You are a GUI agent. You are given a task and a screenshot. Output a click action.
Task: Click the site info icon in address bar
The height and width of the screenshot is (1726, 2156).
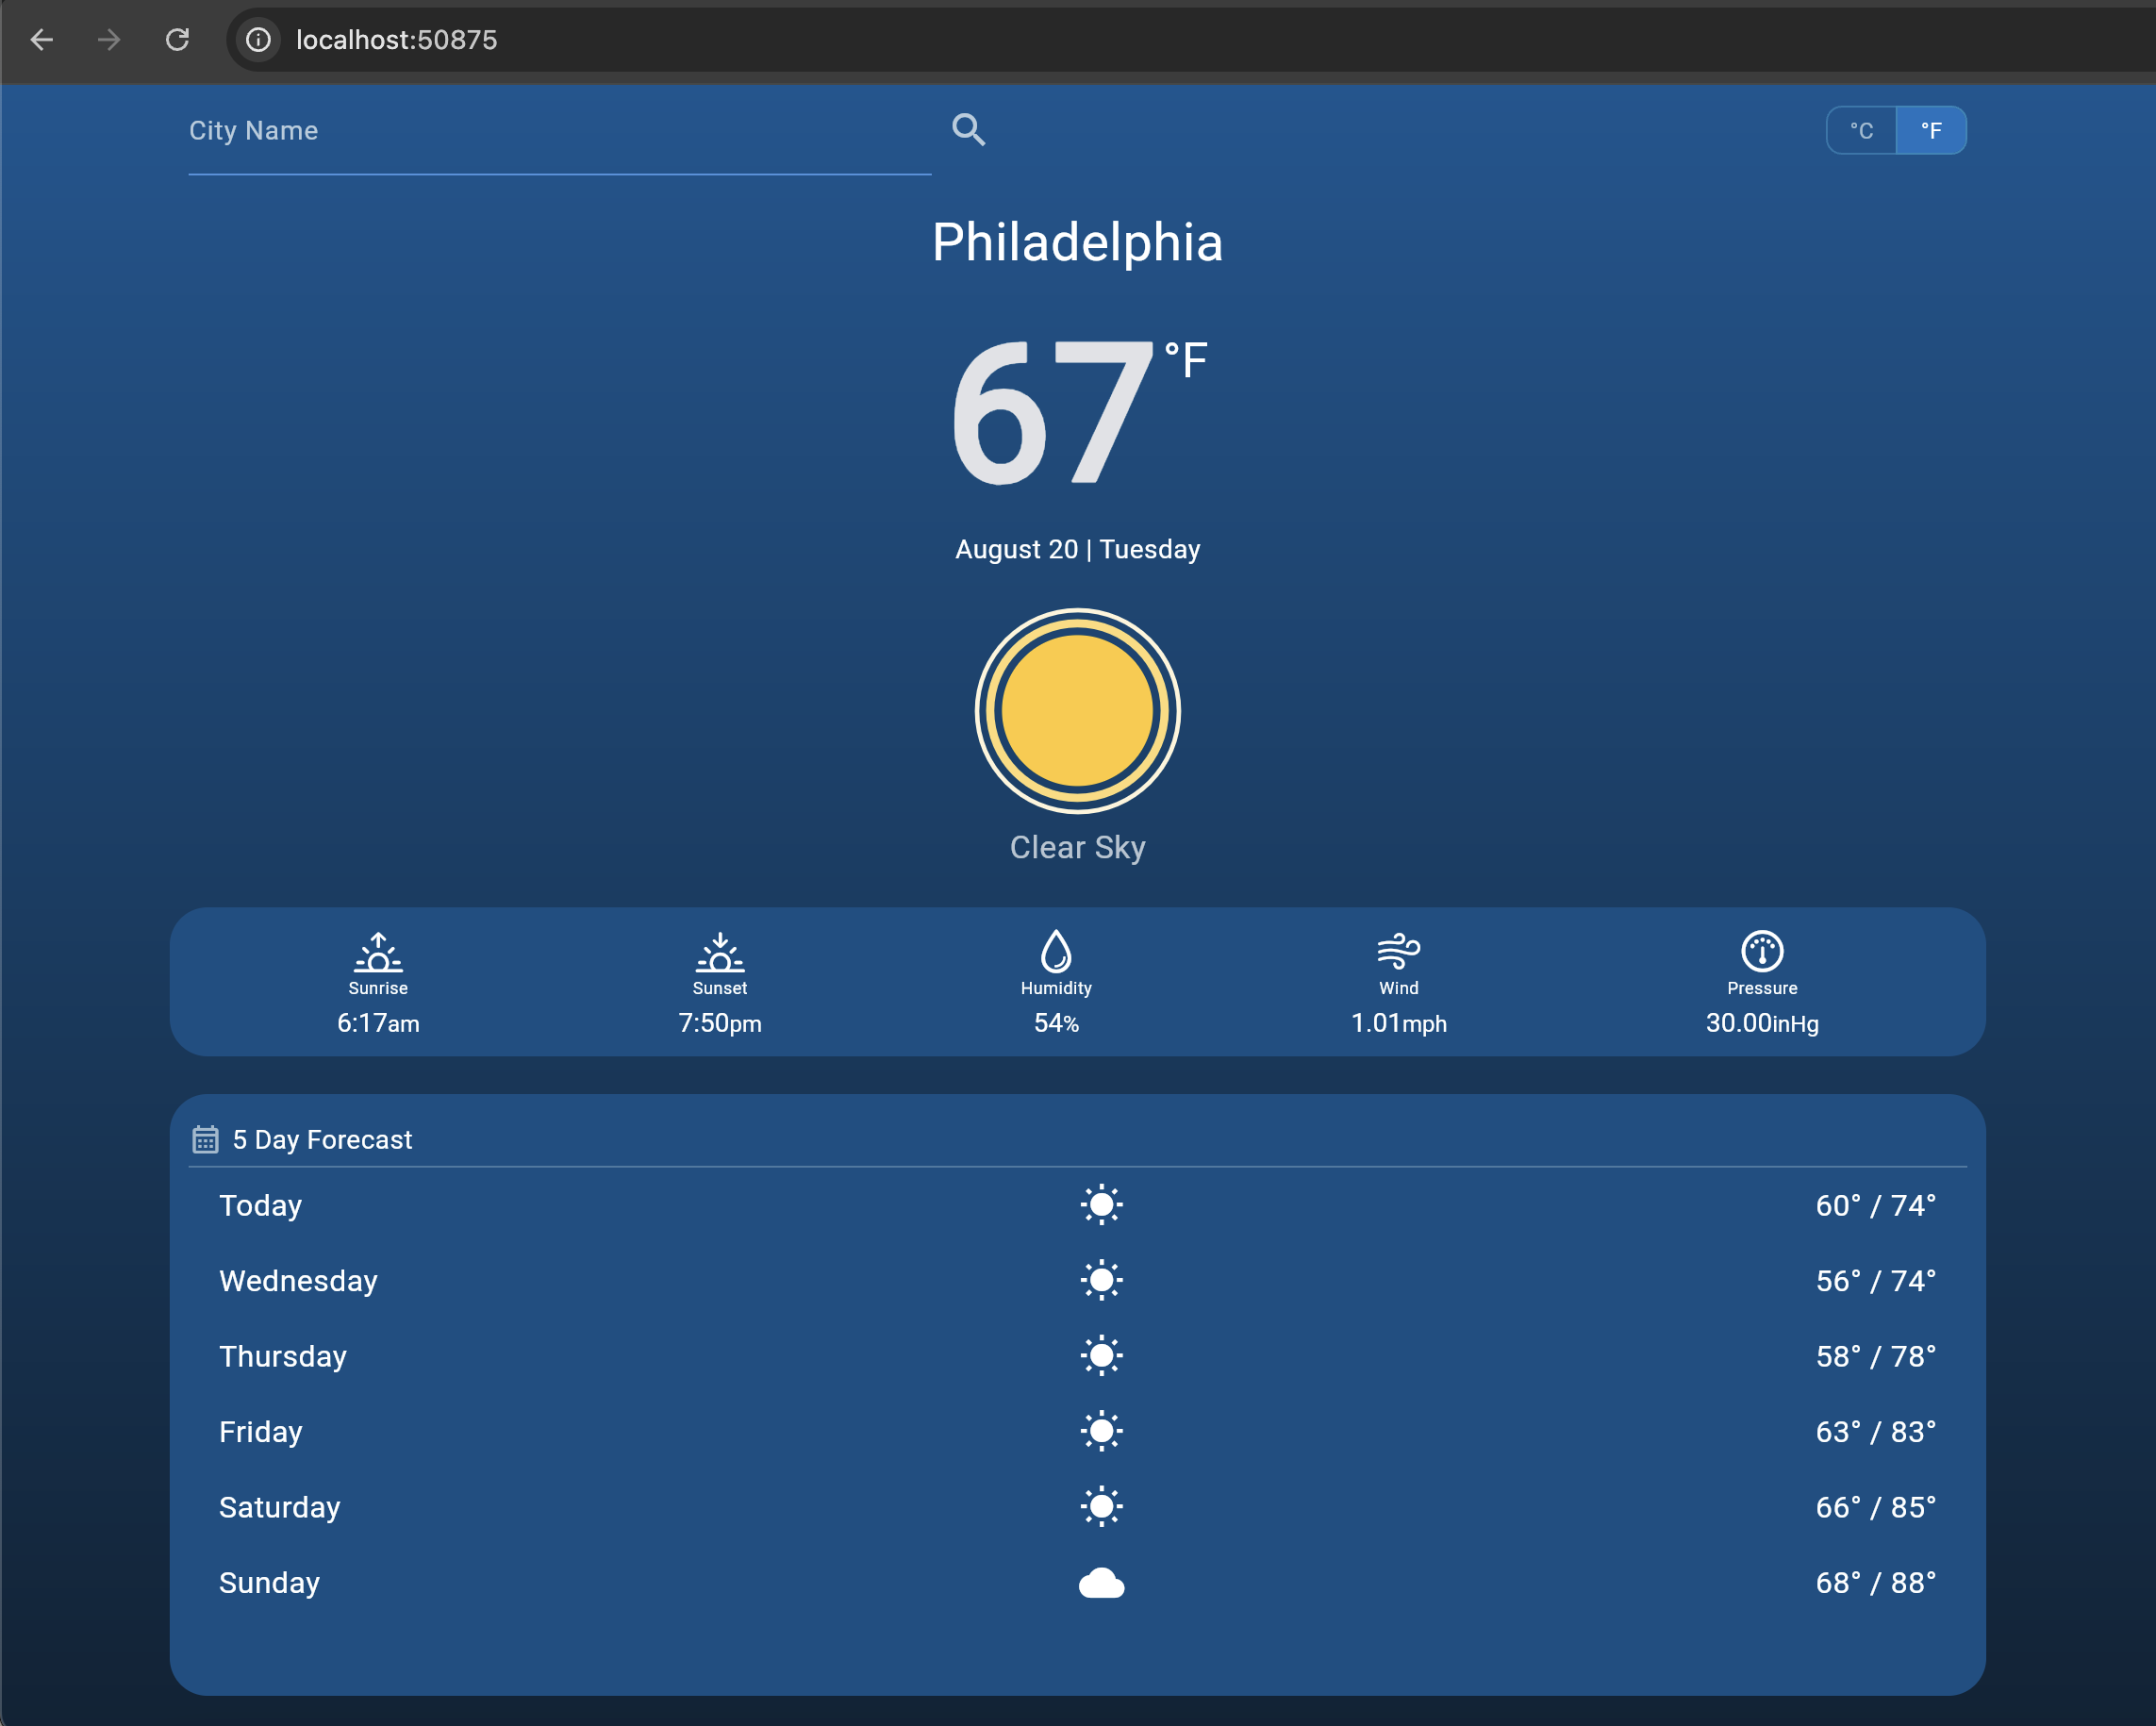(x=258, y=40)
